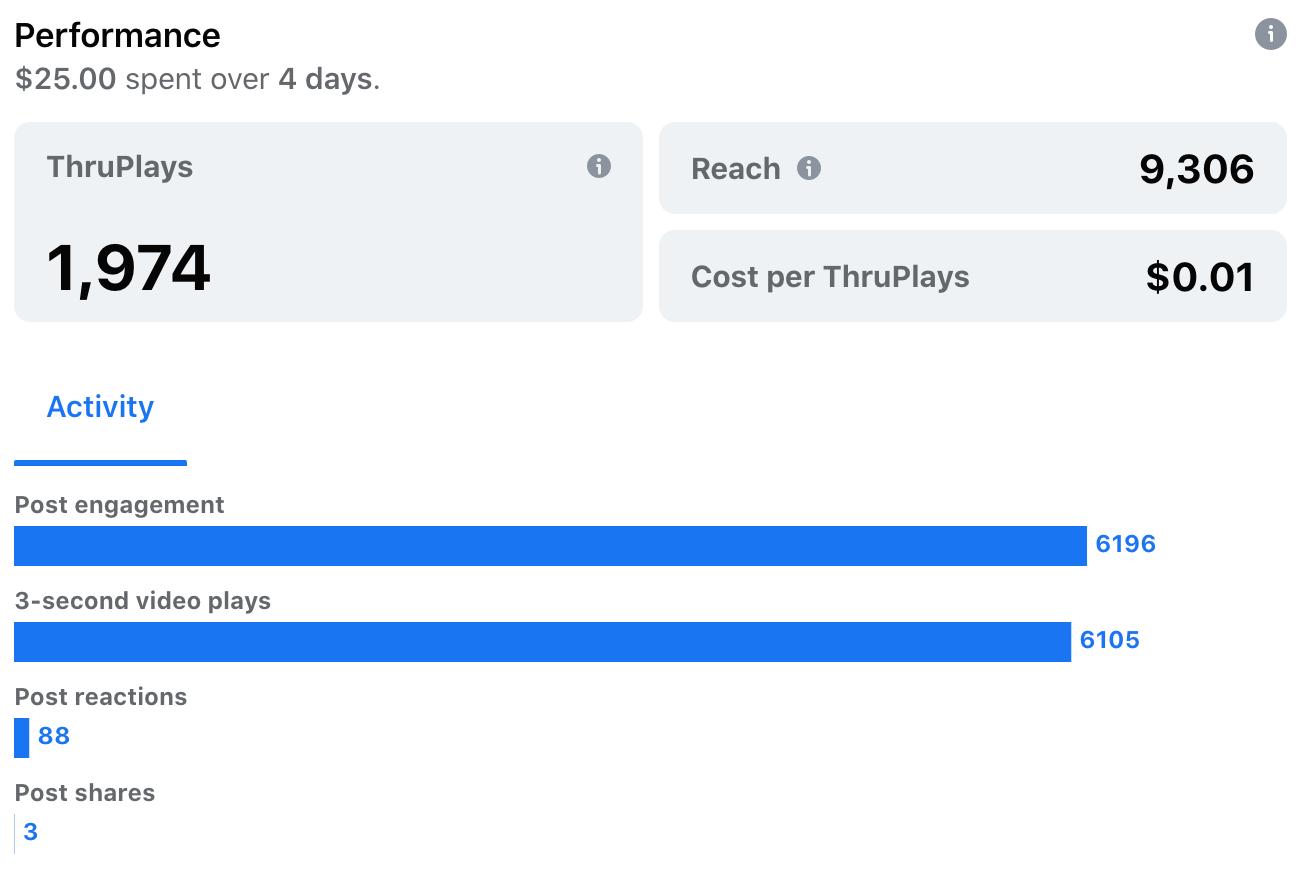Click the 88 post reactions value
The height and width of the screenshot is (876, 1296).
(54, 736)
